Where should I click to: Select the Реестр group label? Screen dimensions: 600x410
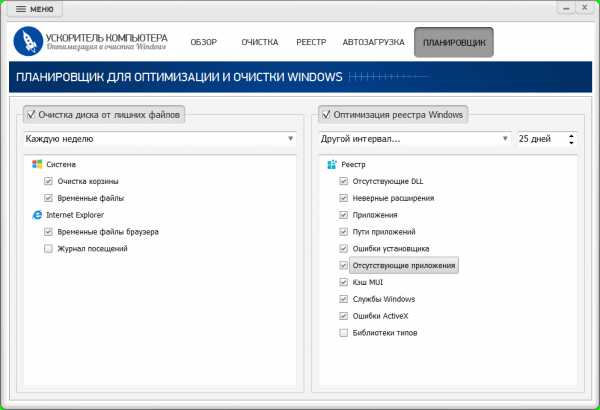tap(353, 164)
